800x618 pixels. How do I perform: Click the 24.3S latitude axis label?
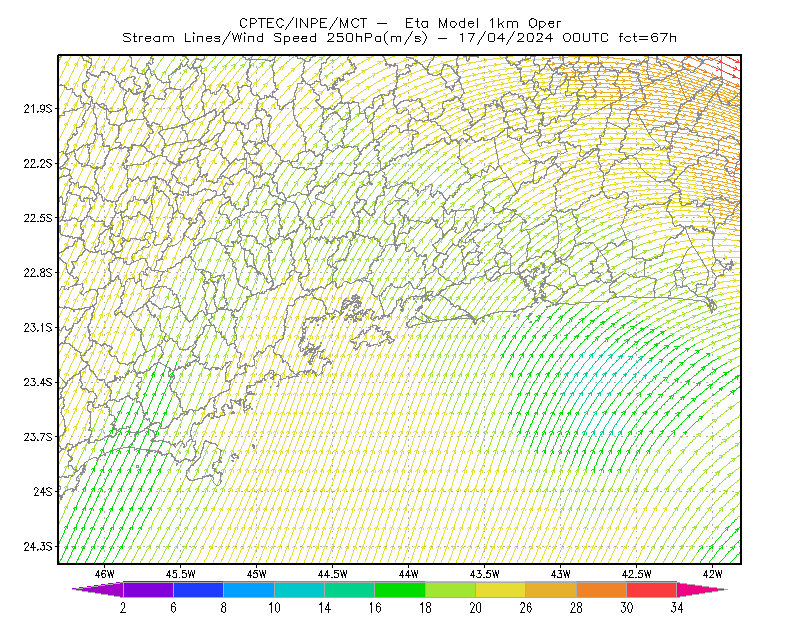pyautogui.click(x=38, y=547)
